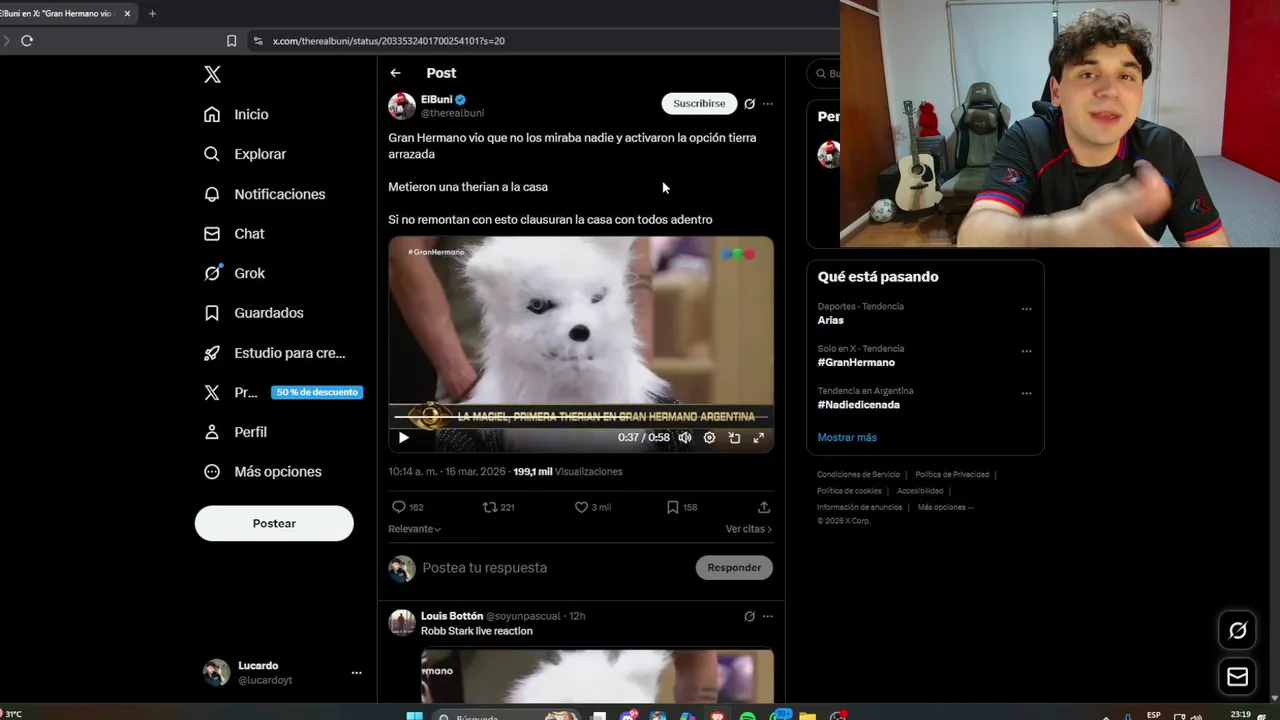Open Spotify from the taskbar

click(x=747, y=715)
